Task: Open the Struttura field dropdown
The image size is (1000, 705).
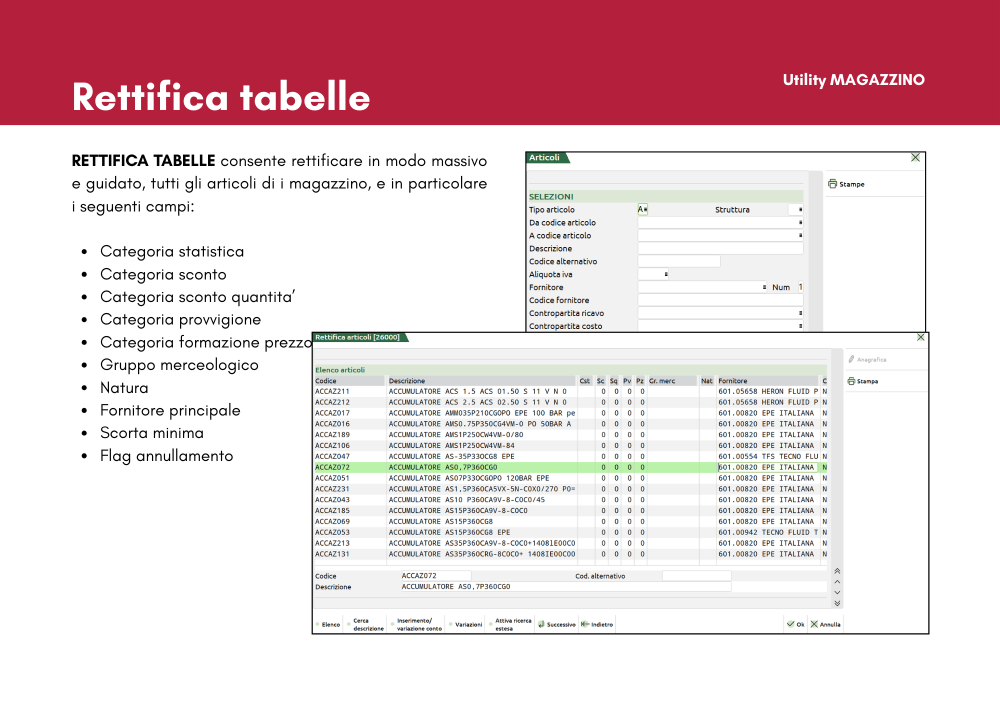Action: pyautogui.click(x=799, y=210)
